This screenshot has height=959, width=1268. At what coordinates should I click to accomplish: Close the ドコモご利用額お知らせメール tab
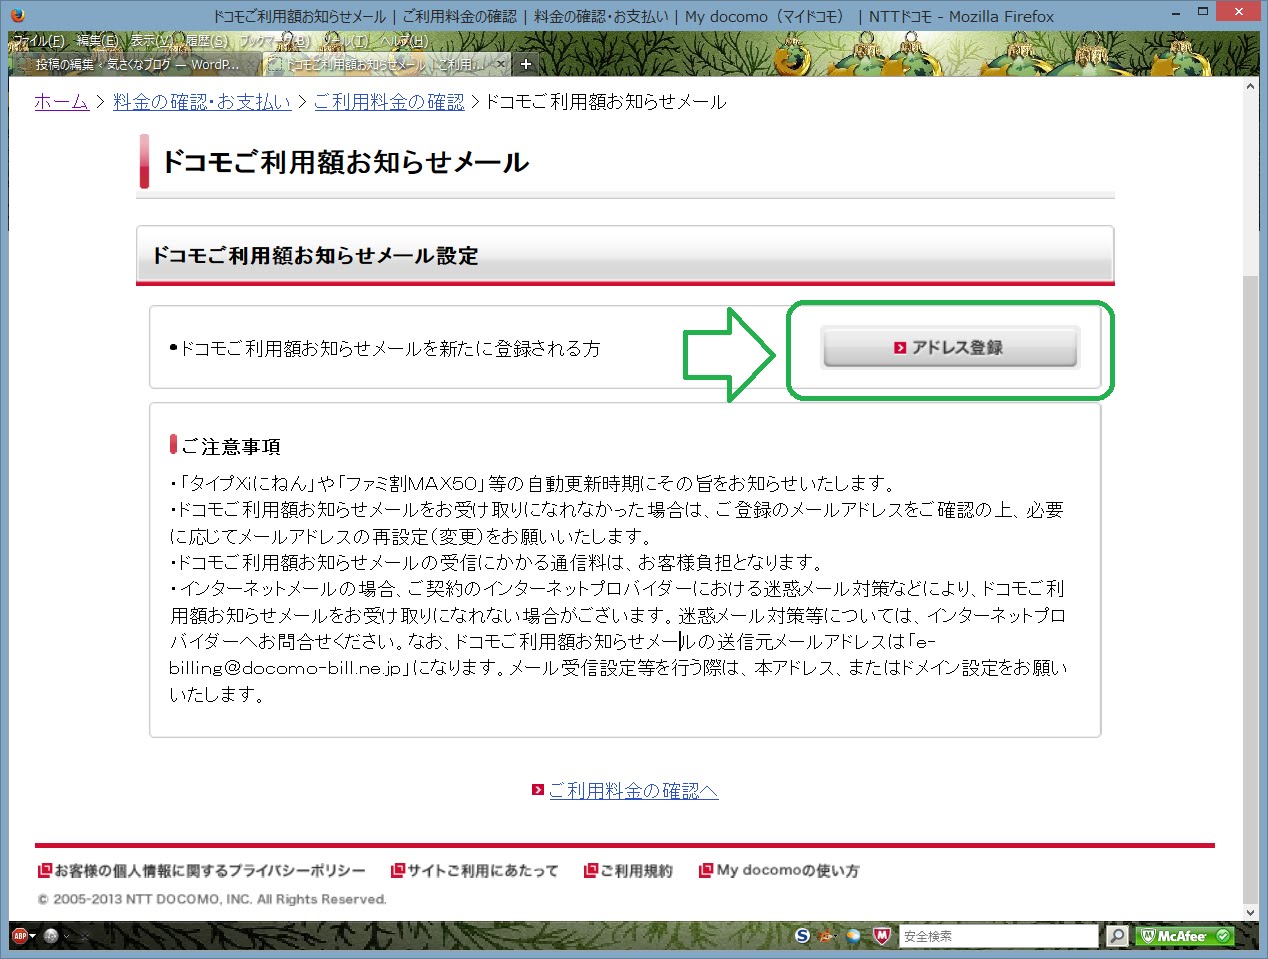coord(500,64)
